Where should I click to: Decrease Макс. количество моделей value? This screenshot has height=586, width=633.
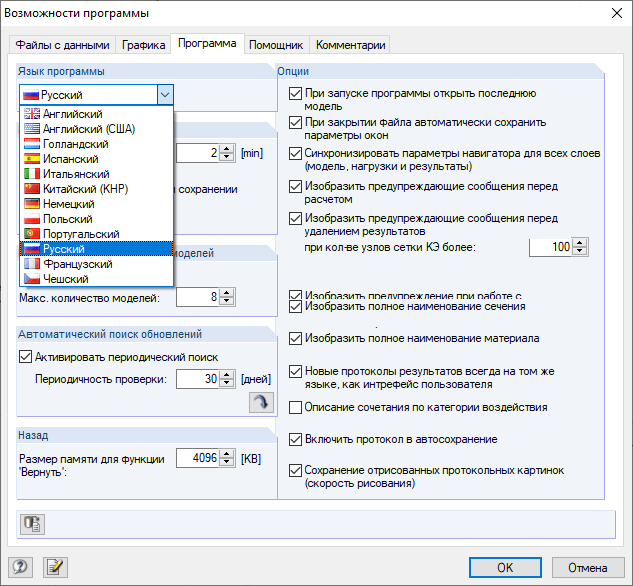227,301
